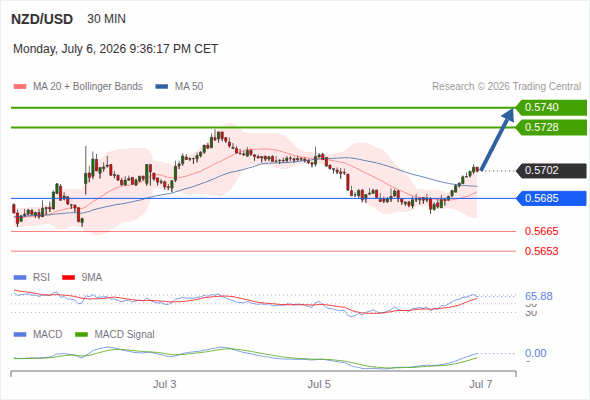The width and height of the screenshot is (590, 400).
Task: Click the Jul 7 axis date
Action: pyautogui.click(x=481, y=385)
